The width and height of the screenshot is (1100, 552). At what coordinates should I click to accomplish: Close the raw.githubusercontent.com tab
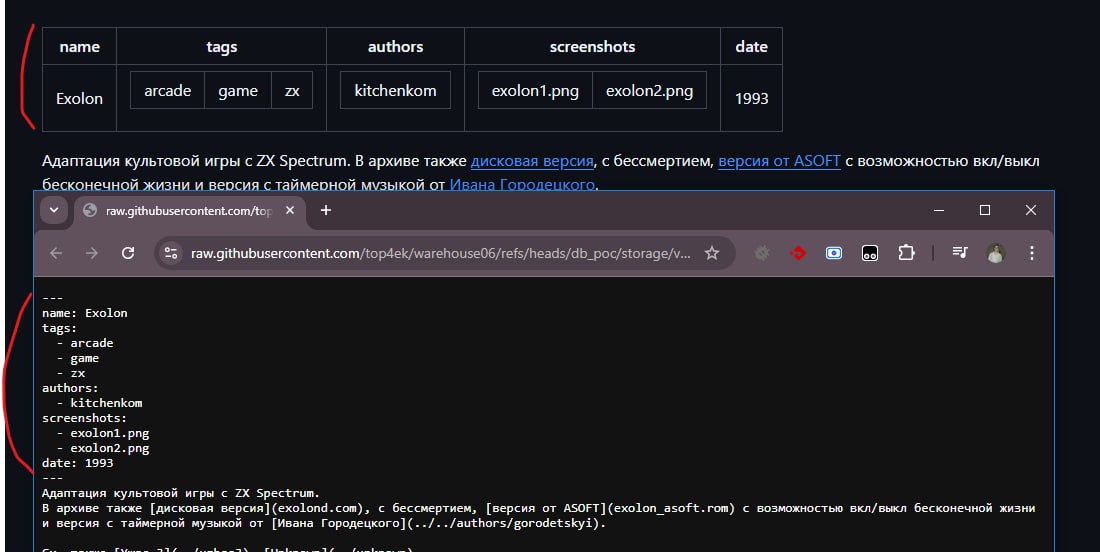click(291, 210)
